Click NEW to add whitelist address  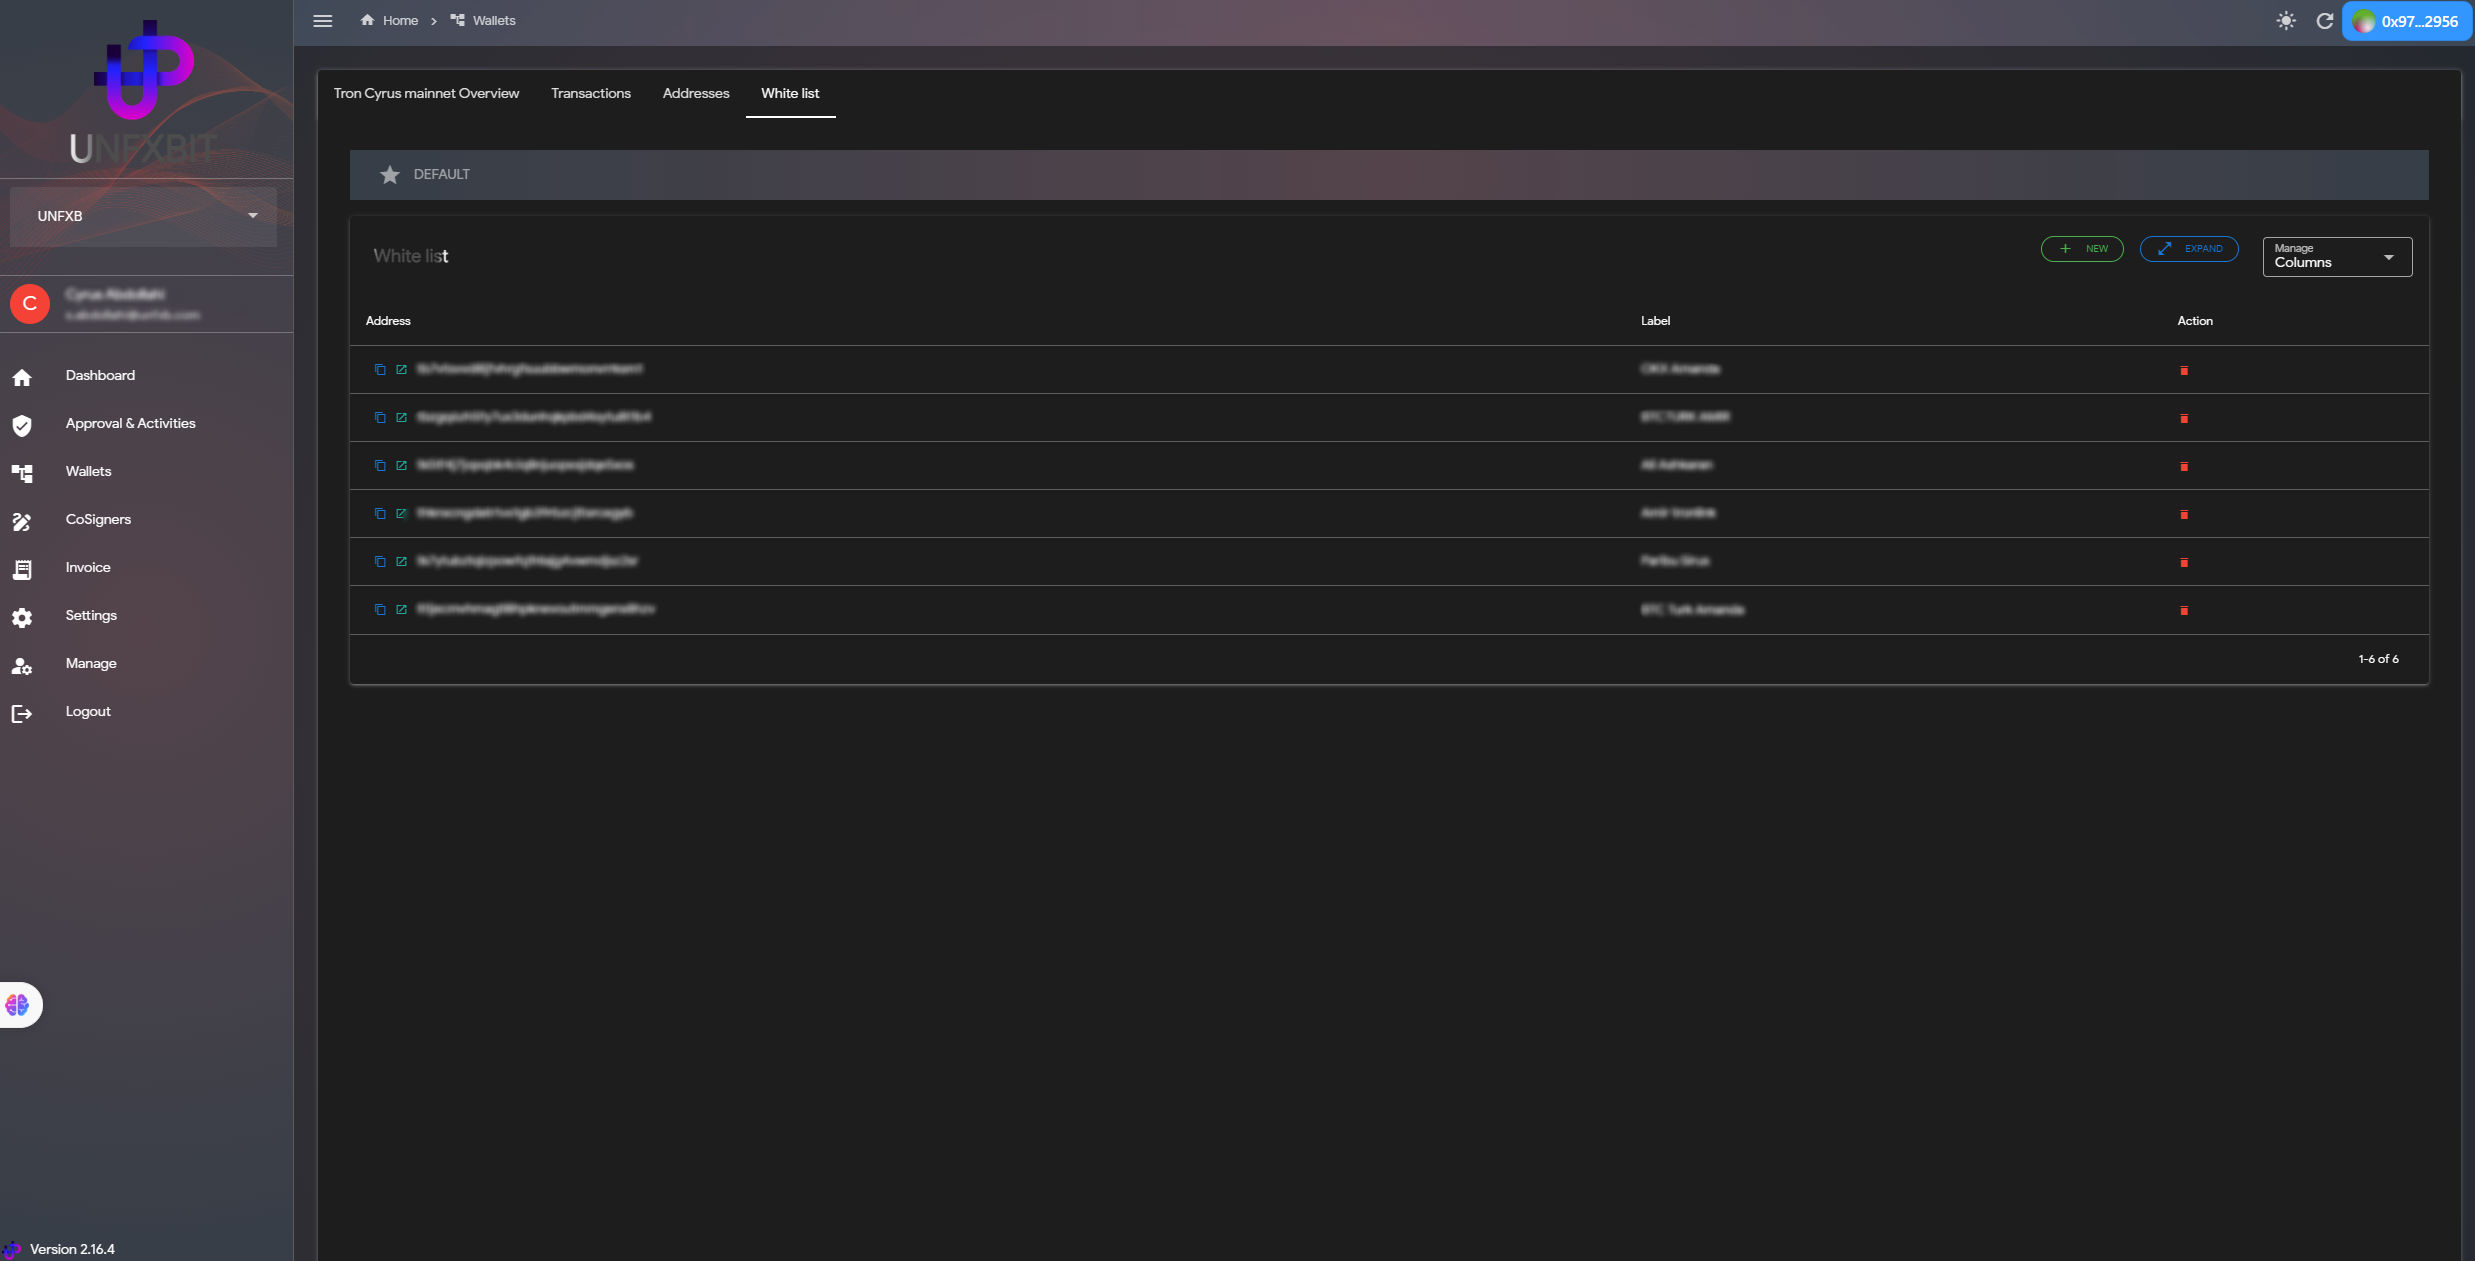[2082, 249]
